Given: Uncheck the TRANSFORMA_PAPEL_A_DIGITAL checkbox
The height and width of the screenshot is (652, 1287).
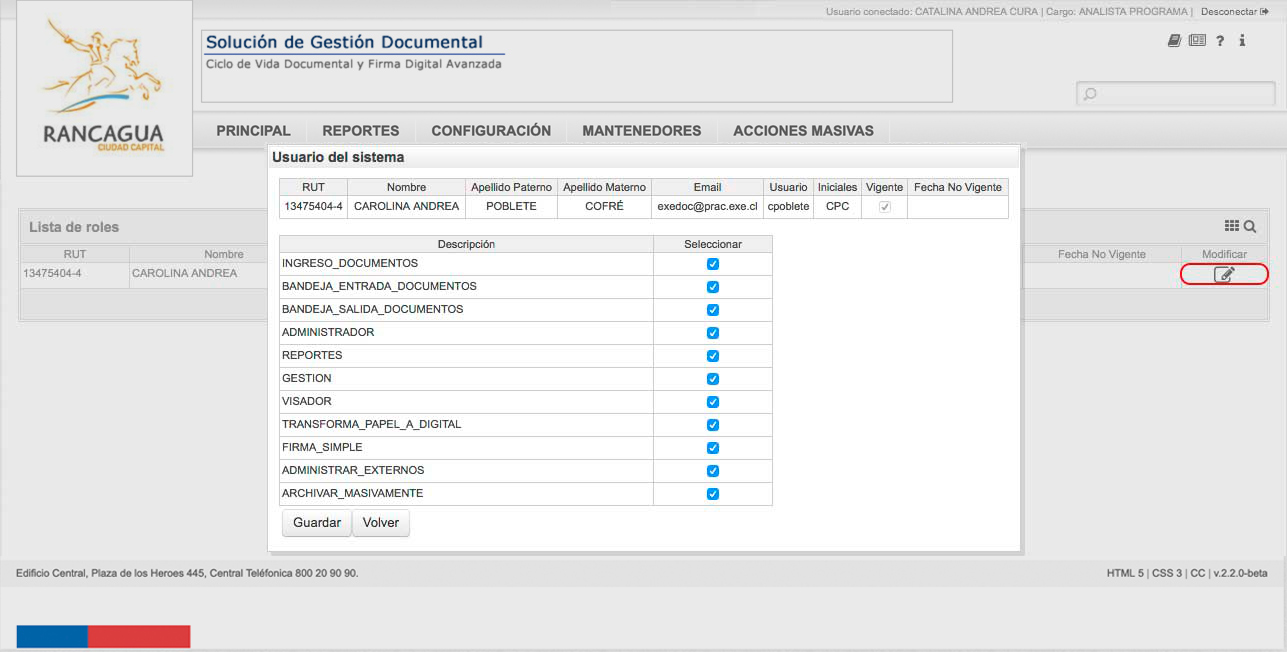Looking at the screenshot, I should tap(713, 425).
